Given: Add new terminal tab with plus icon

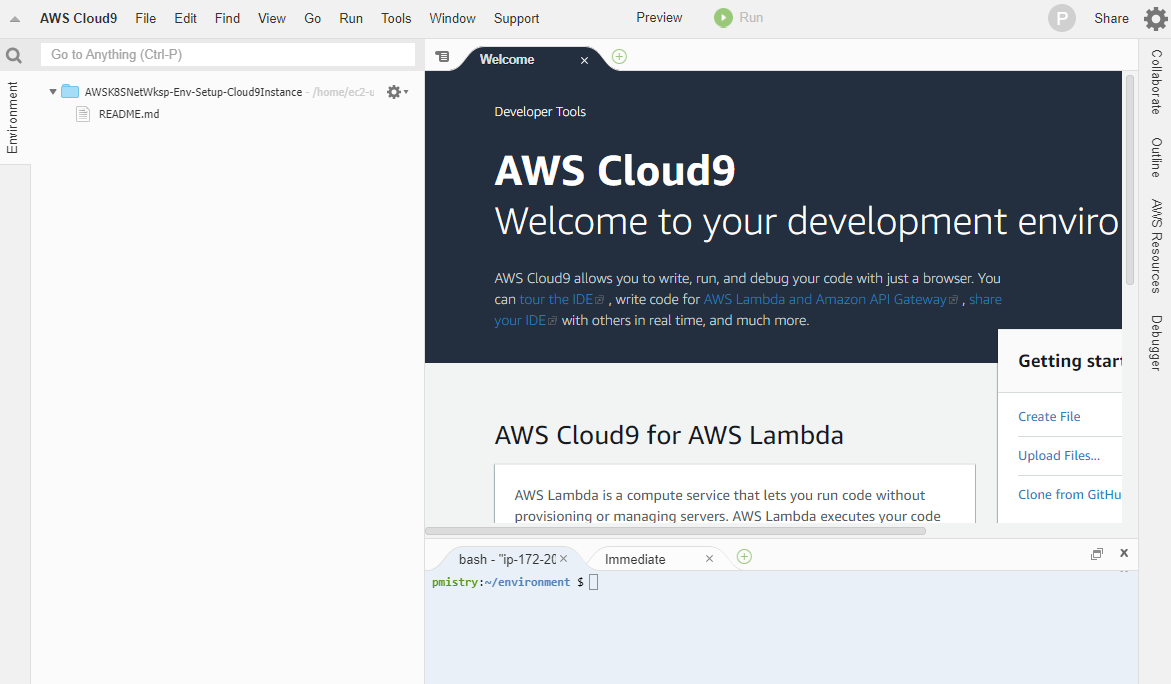Looking at the screenshot, I should click(x=744, y=557).
